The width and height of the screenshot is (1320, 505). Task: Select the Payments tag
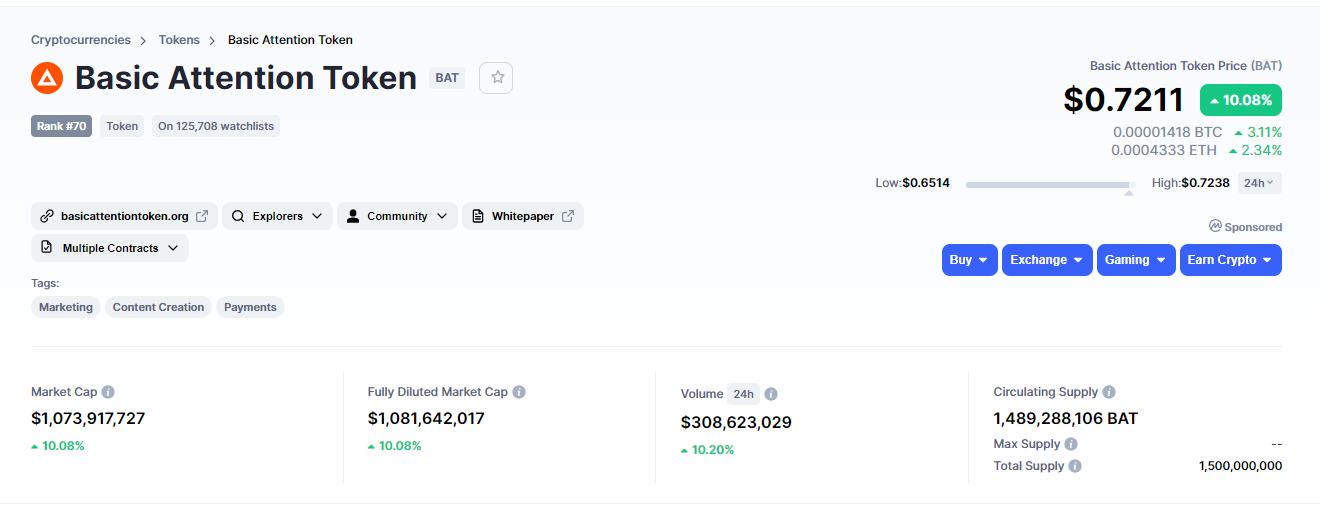250,307
